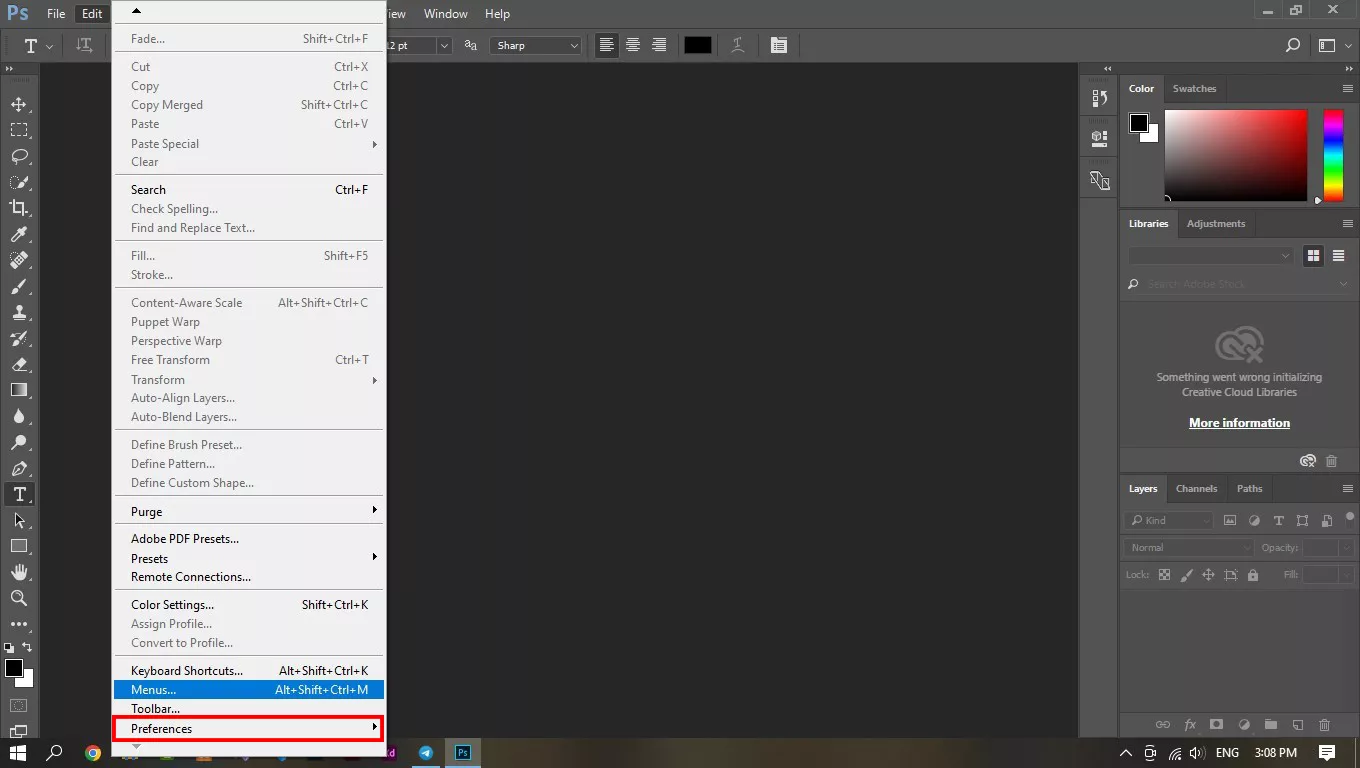Select the Gradient tool
Viewport: 1360px width, 768px height.
[19, 390]
